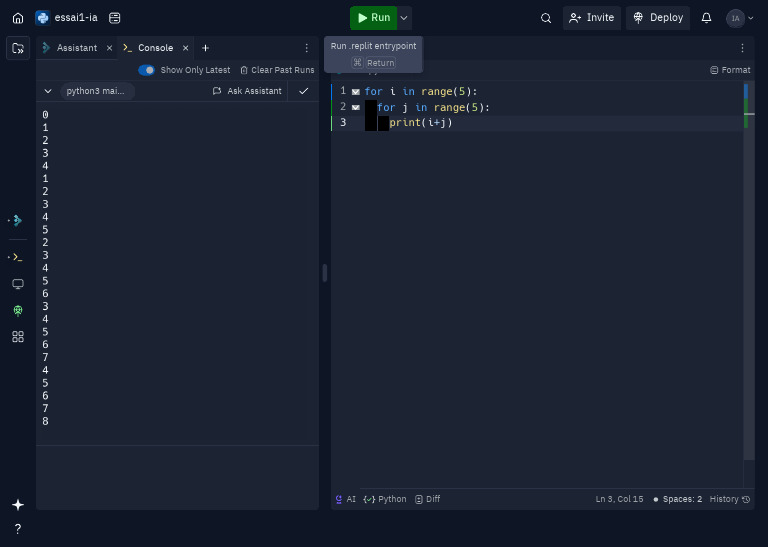Image resolution: width=768 pixels, height=547 pixels.
Task: Open the Extensions grid icon in sidebar
Action: tap(18, 337)
